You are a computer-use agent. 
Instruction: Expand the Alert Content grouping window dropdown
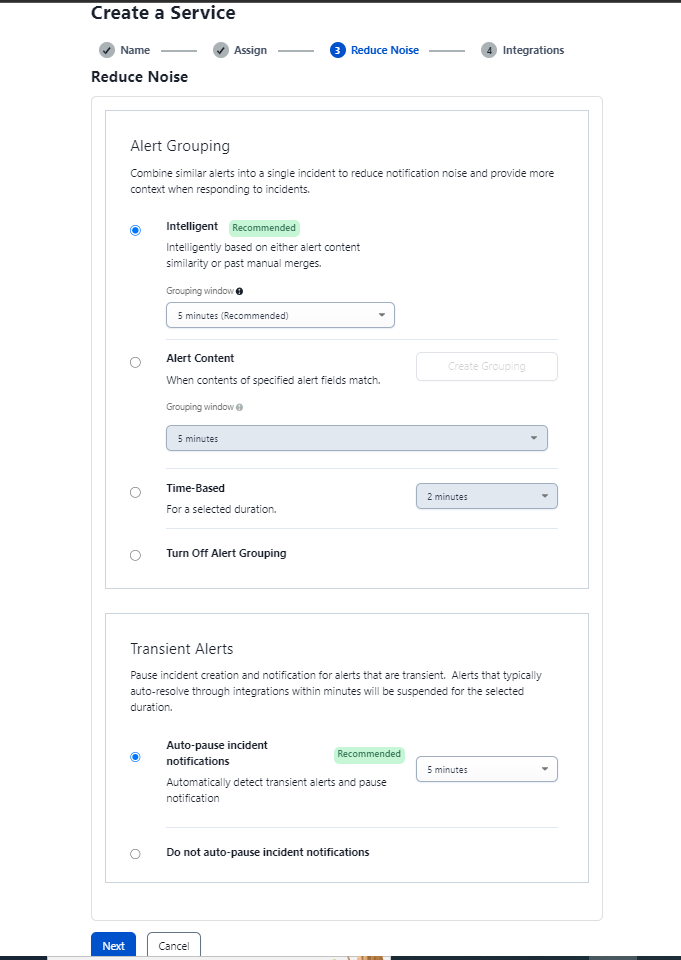[356, 439]
